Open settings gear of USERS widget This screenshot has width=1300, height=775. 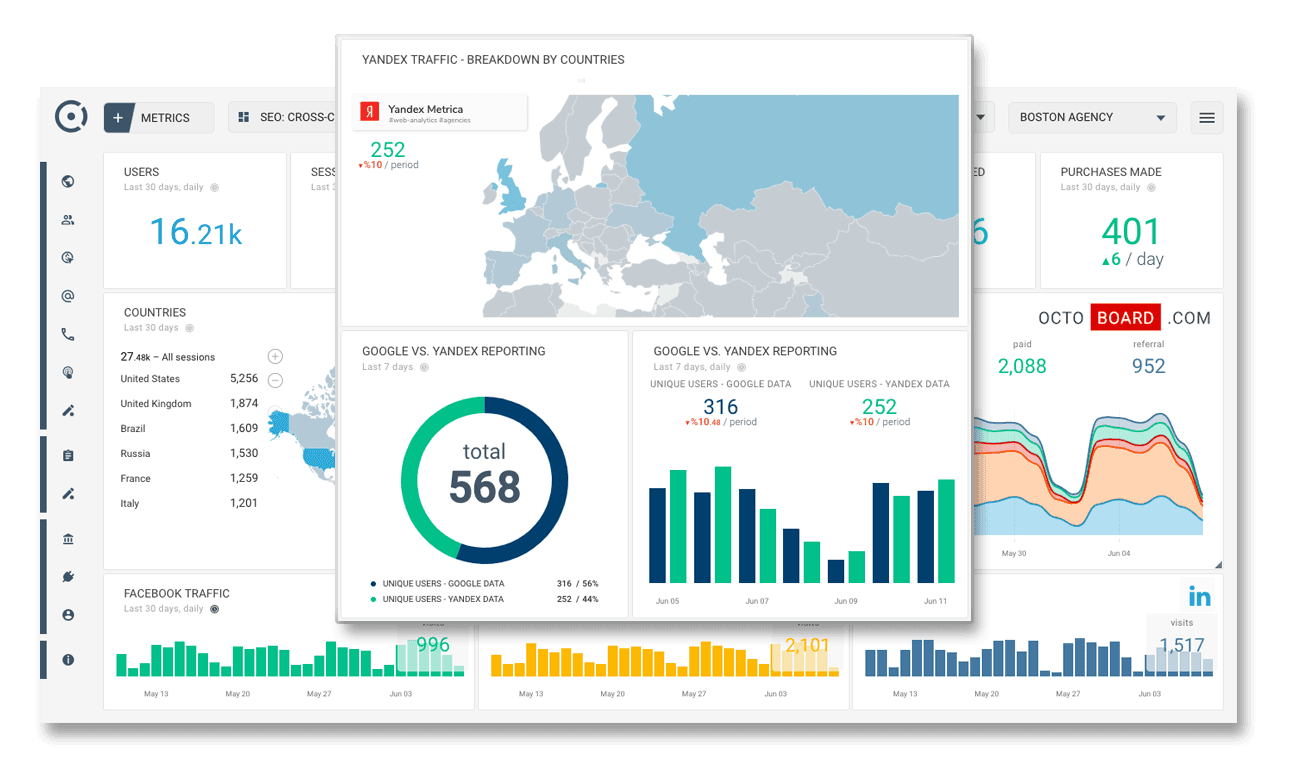(x=214, y=187)
